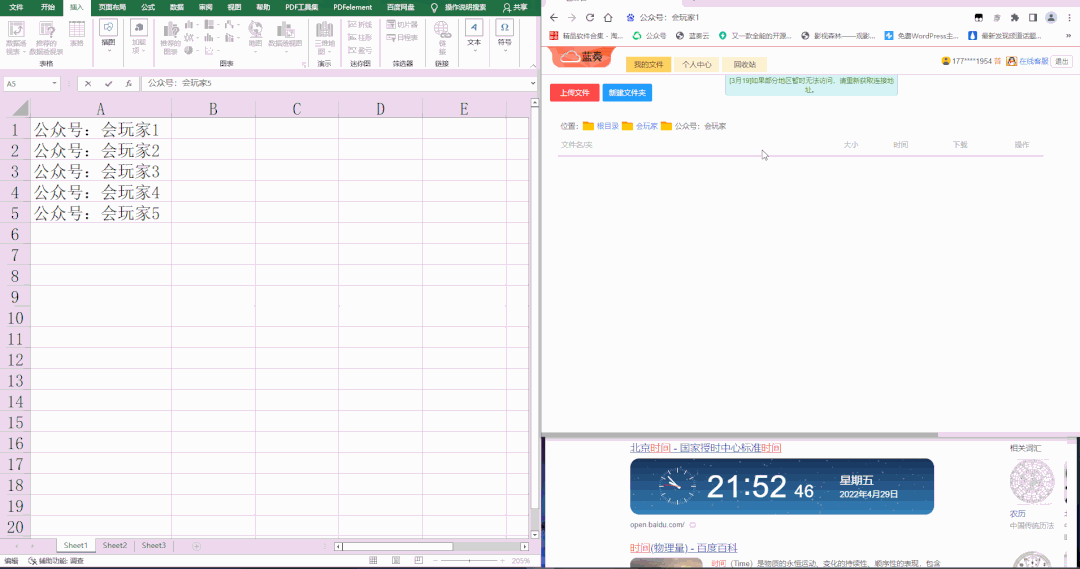The width and height of the screenshot is (1080, 569).
Task: Switch to Page Break Preview in status bar
Action: point(419,561)
